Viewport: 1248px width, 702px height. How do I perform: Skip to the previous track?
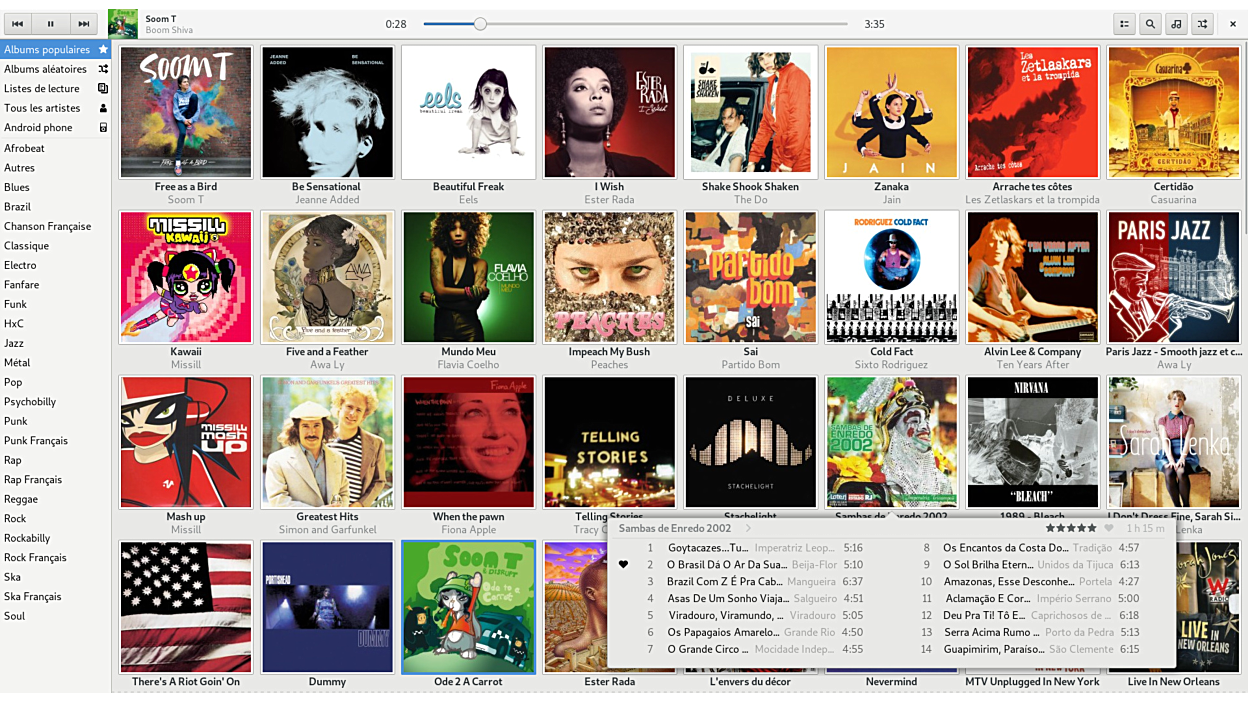(x=17, y=24)
